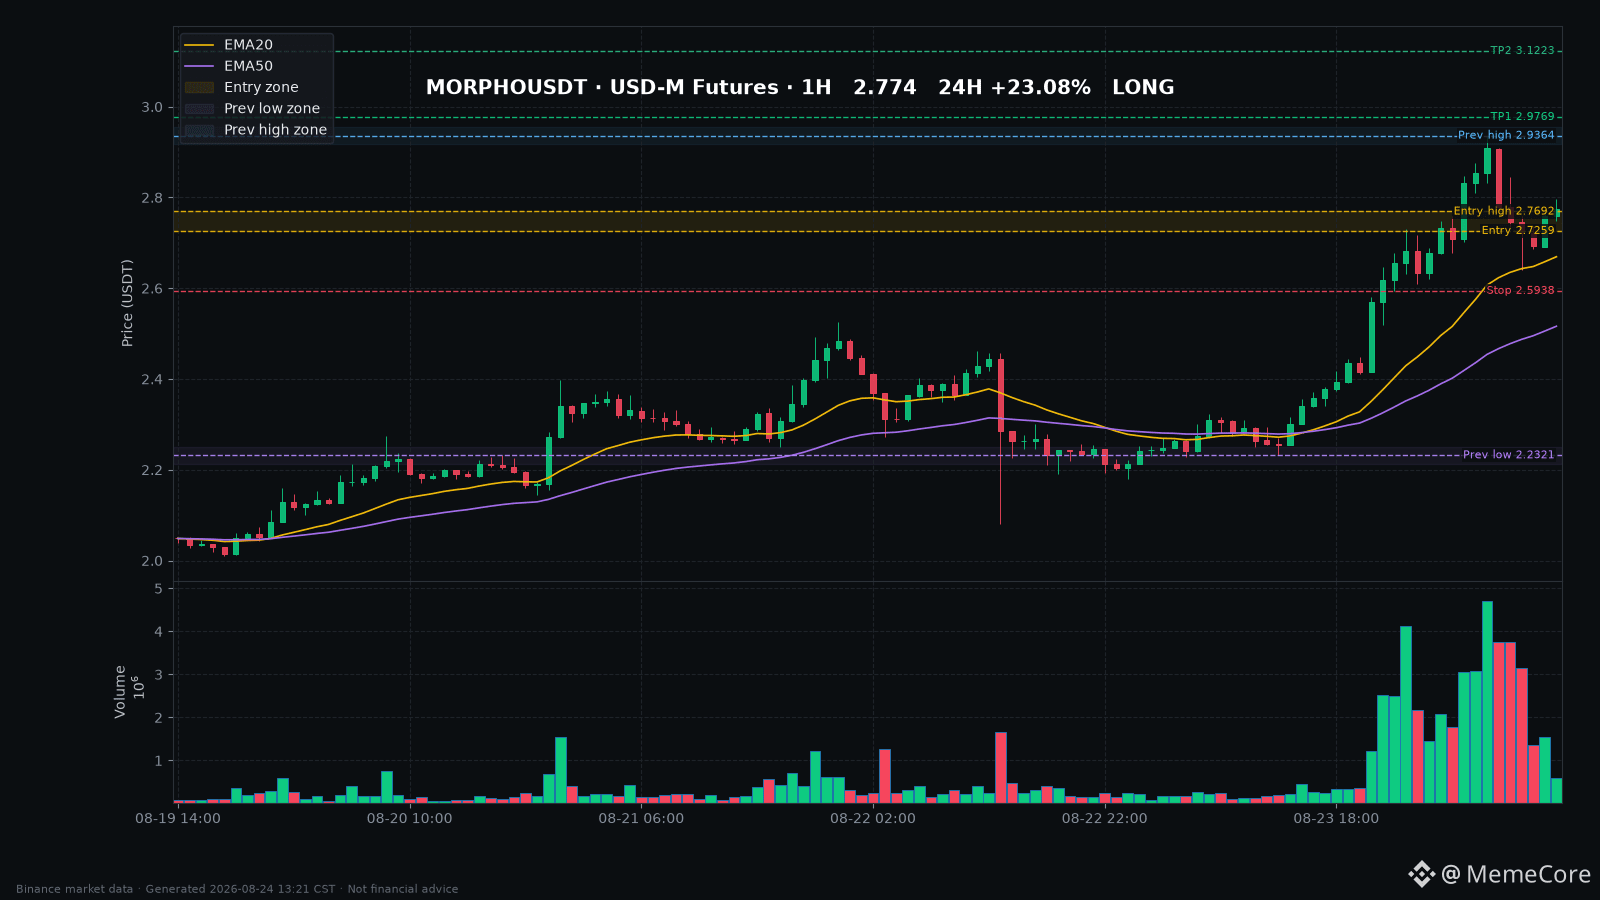Click the Prev low zone legend label

(272, 109)
